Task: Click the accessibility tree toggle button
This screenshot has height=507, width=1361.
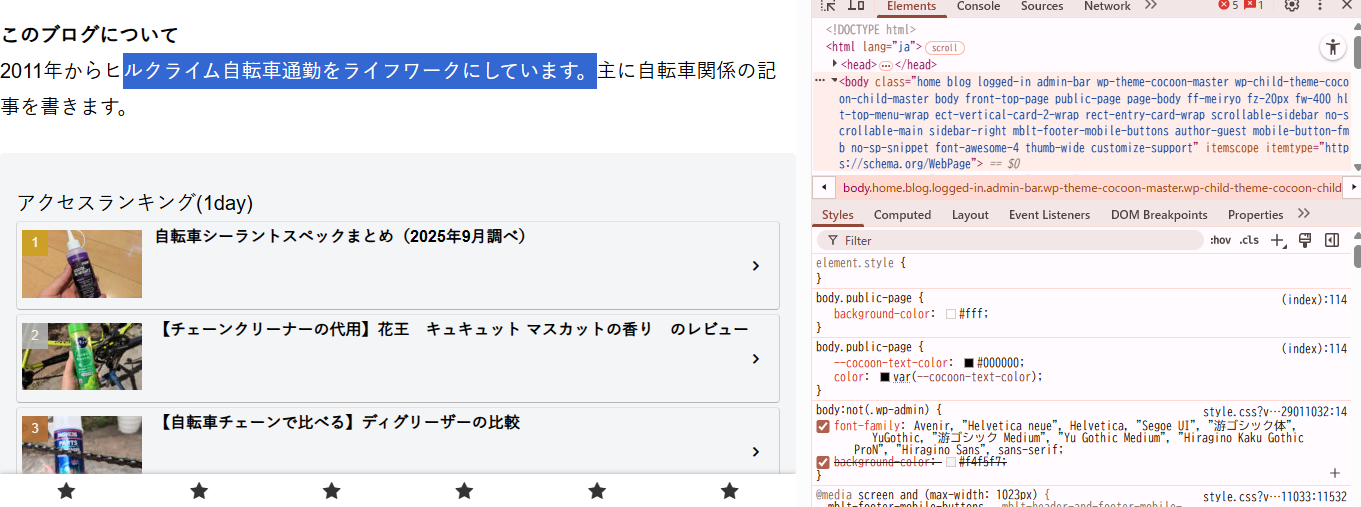Action: pyautogui.click(x=1332, y=46)
